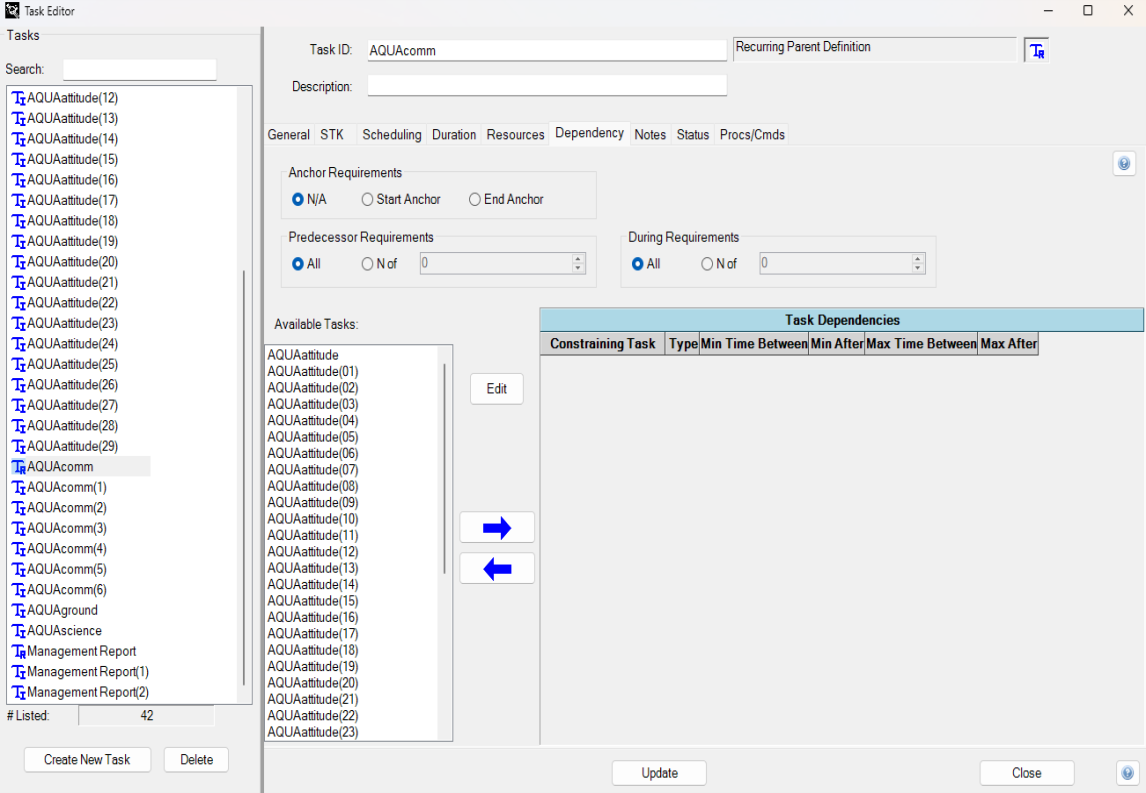Screen dimensions: 1146x793
Task: Switch to the Scheduling tab
Action: click(x=391, y=135)
